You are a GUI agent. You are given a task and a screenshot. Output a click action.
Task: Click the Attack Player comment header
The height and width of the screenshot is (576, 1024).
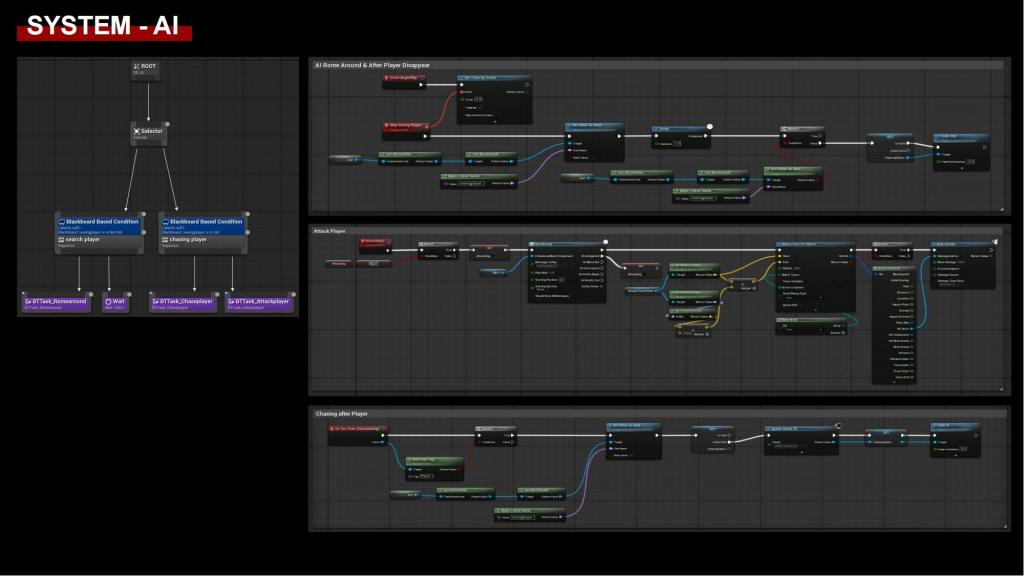pos(331,231)
